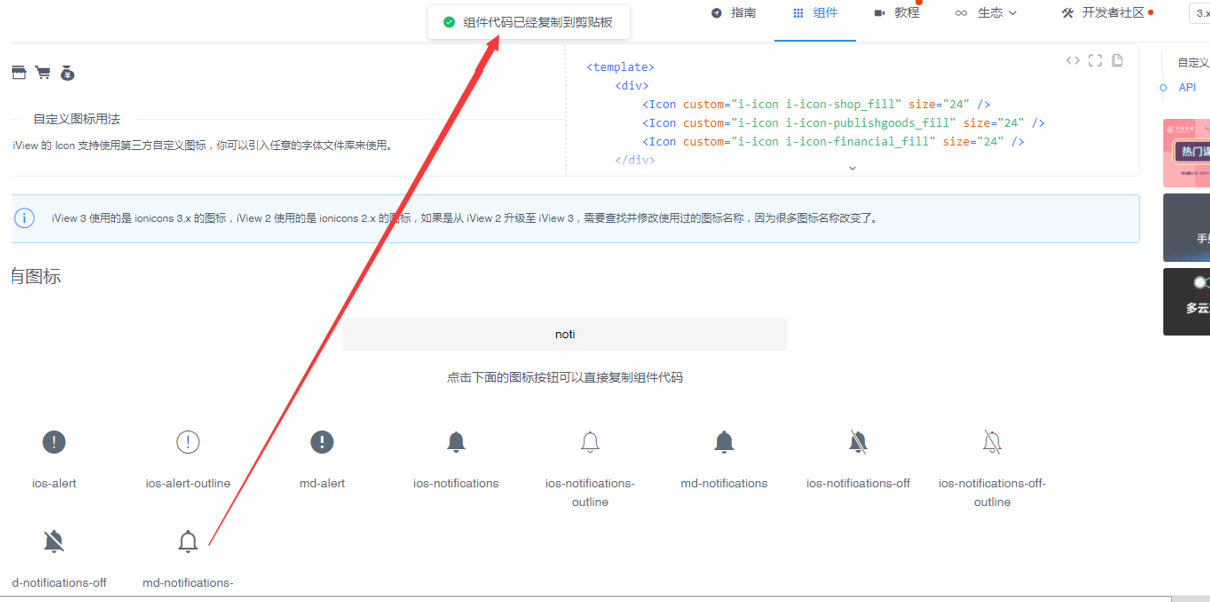Click the i-icon-publishgoods_fill code line
This screenshot has height=602, width=1210.
(843, 123)
